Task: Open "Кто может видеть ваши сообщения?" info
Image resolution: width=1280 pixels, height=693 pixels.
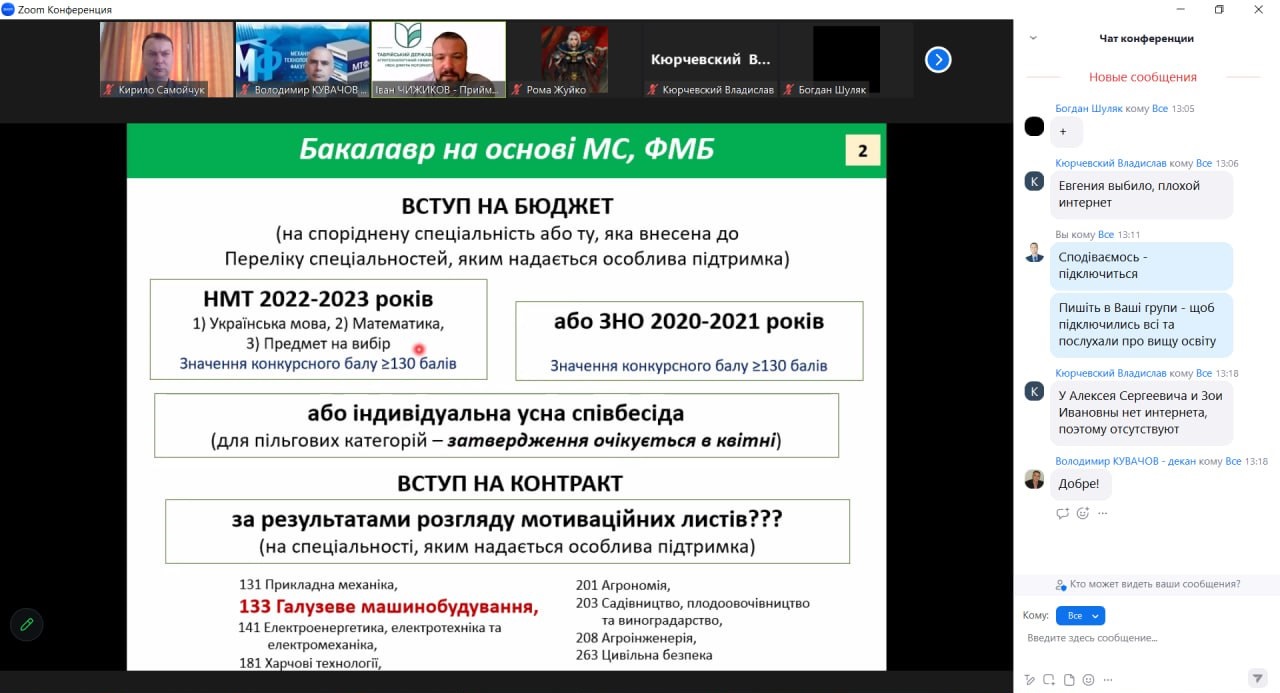Action: [x=1155, y=584]
